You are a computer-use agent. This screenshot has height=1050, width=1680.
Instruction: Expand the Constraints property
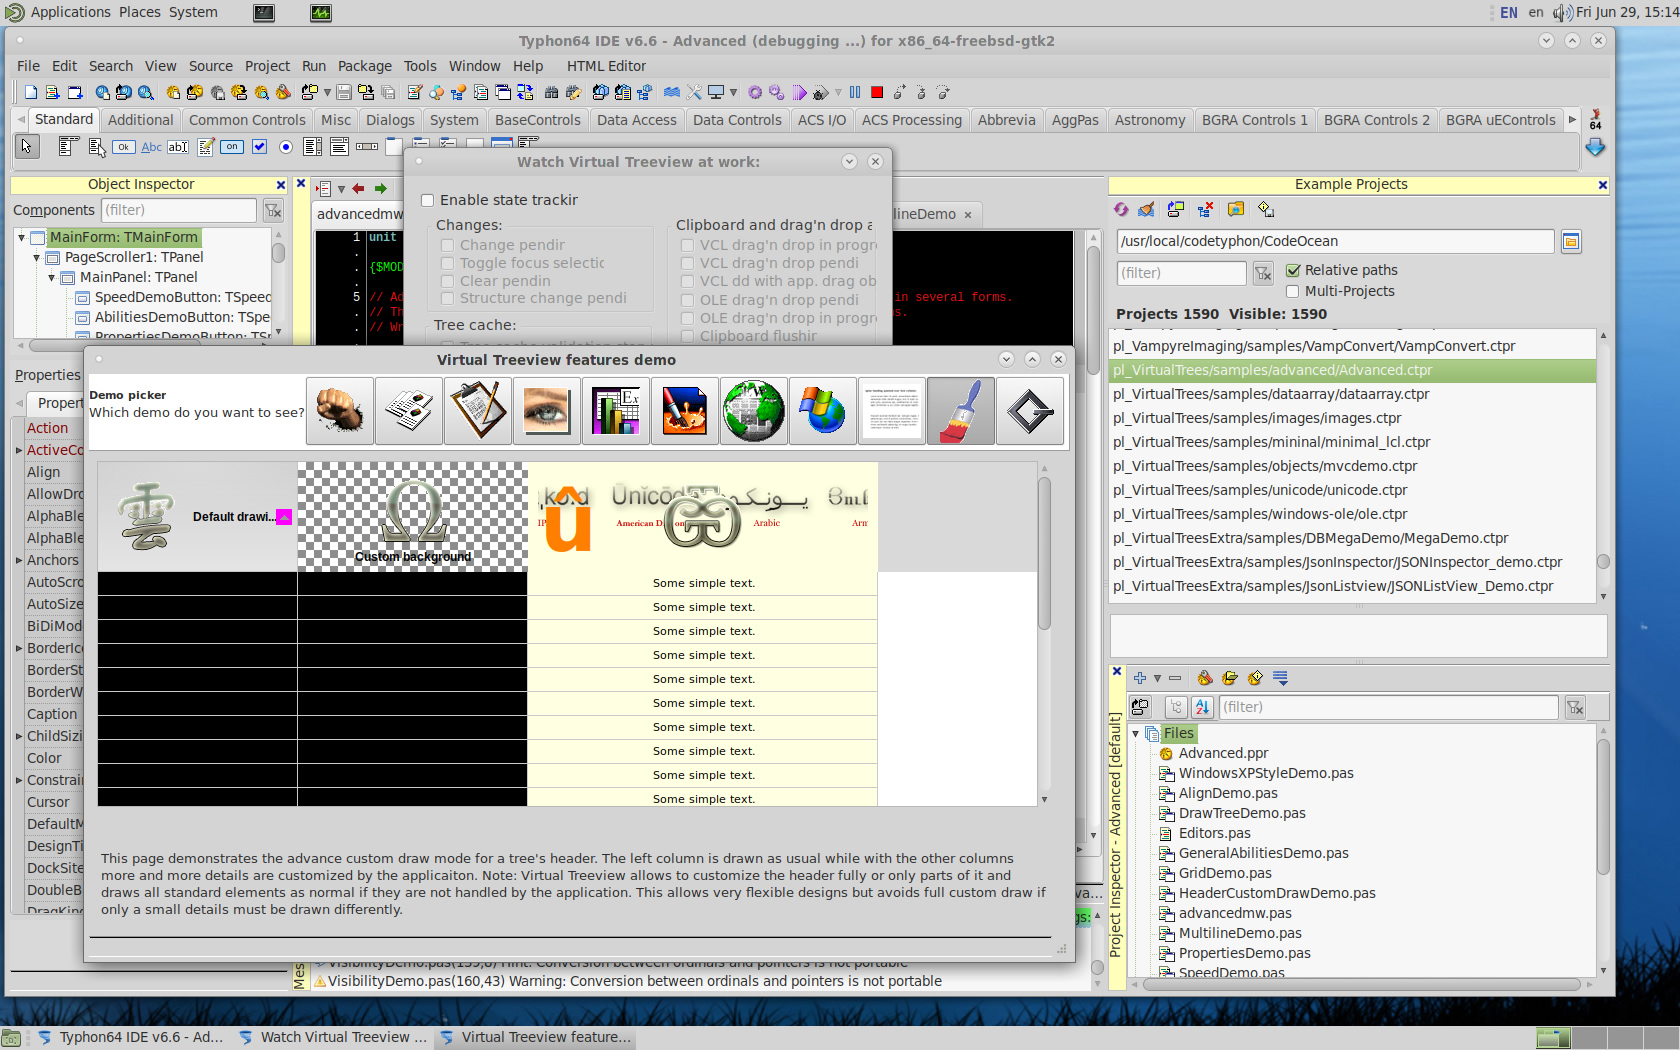click(19, 780)
